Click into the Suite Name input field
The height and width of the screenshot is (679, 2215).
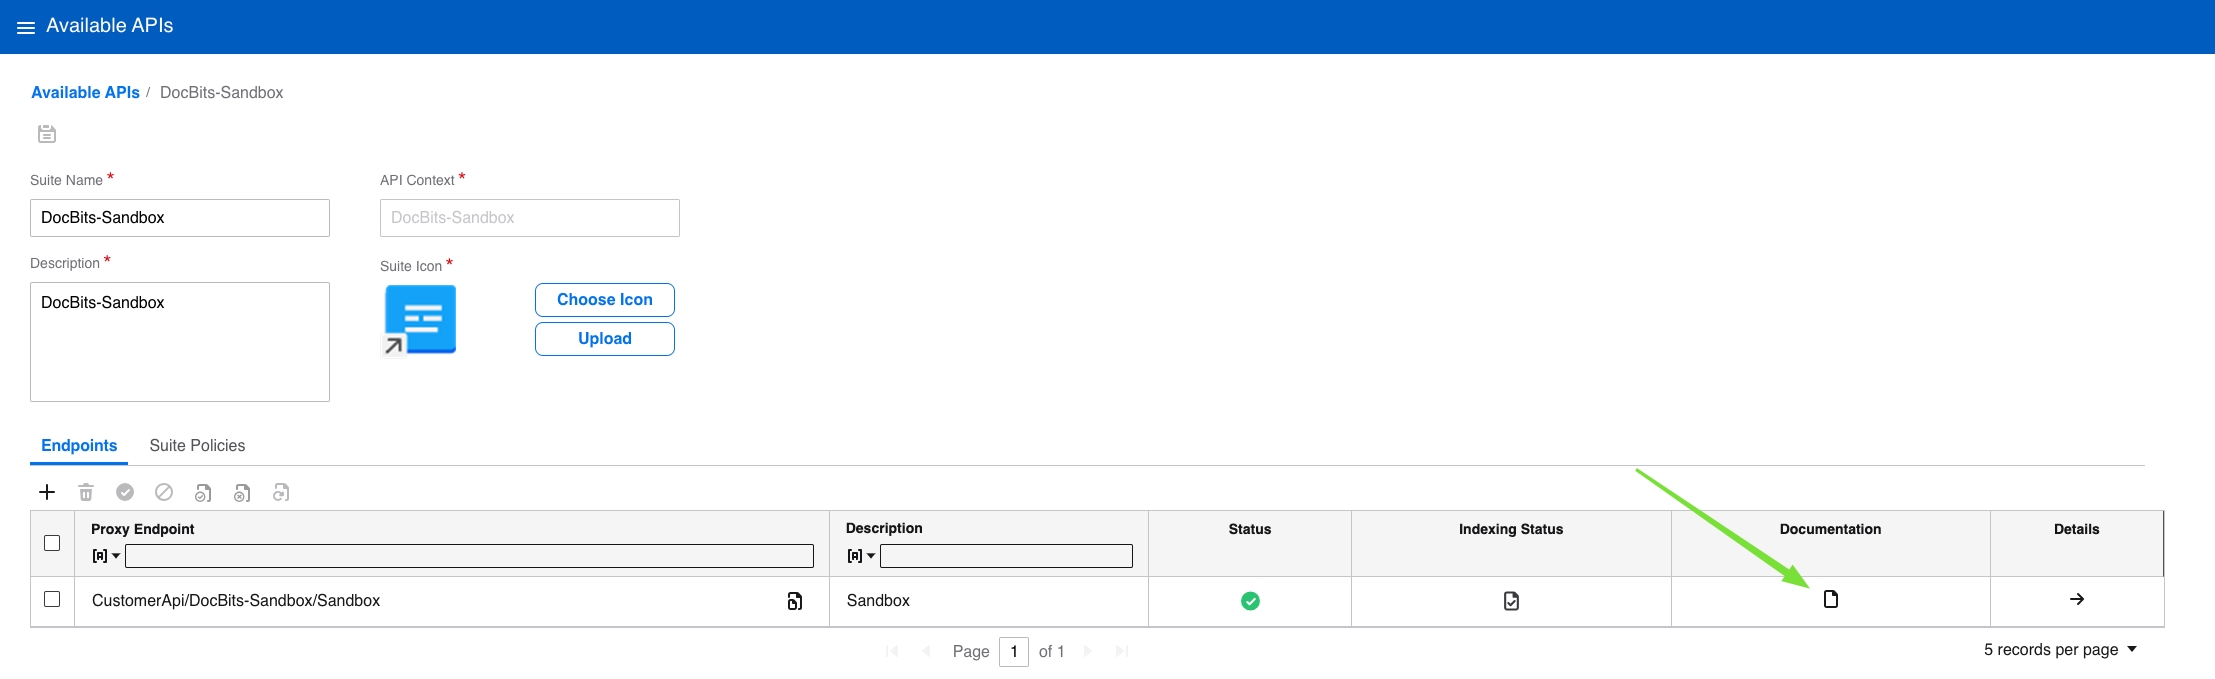click(180, 218)
